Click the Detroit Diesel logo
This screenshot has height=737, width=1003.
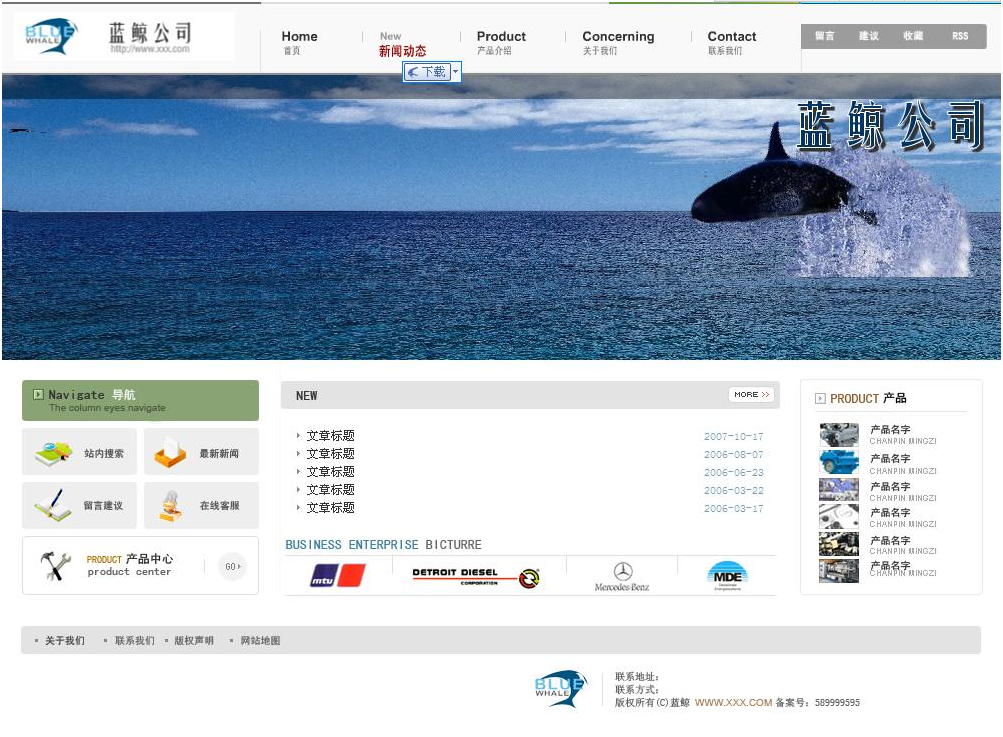pos(476,577)
